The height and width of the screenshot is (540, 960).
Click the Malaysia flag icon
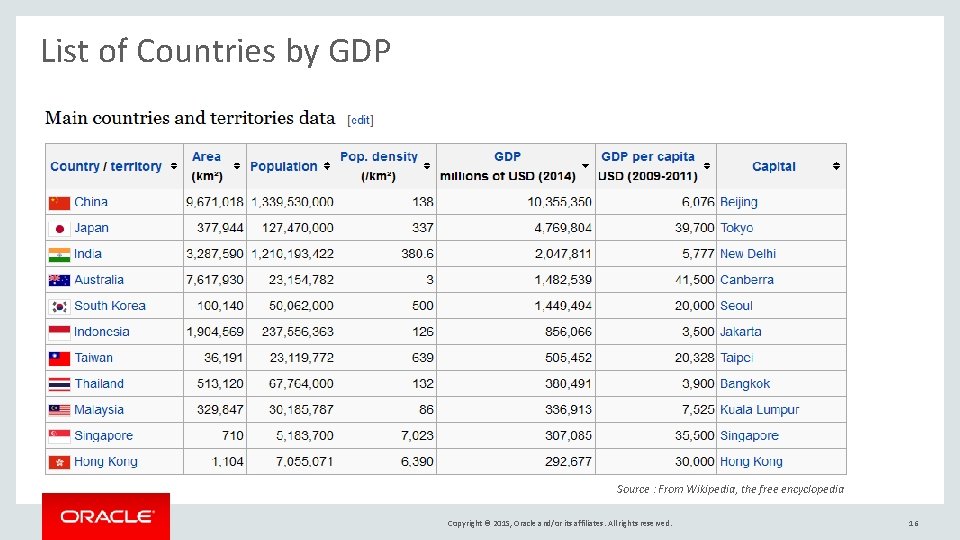click(59, 410)
